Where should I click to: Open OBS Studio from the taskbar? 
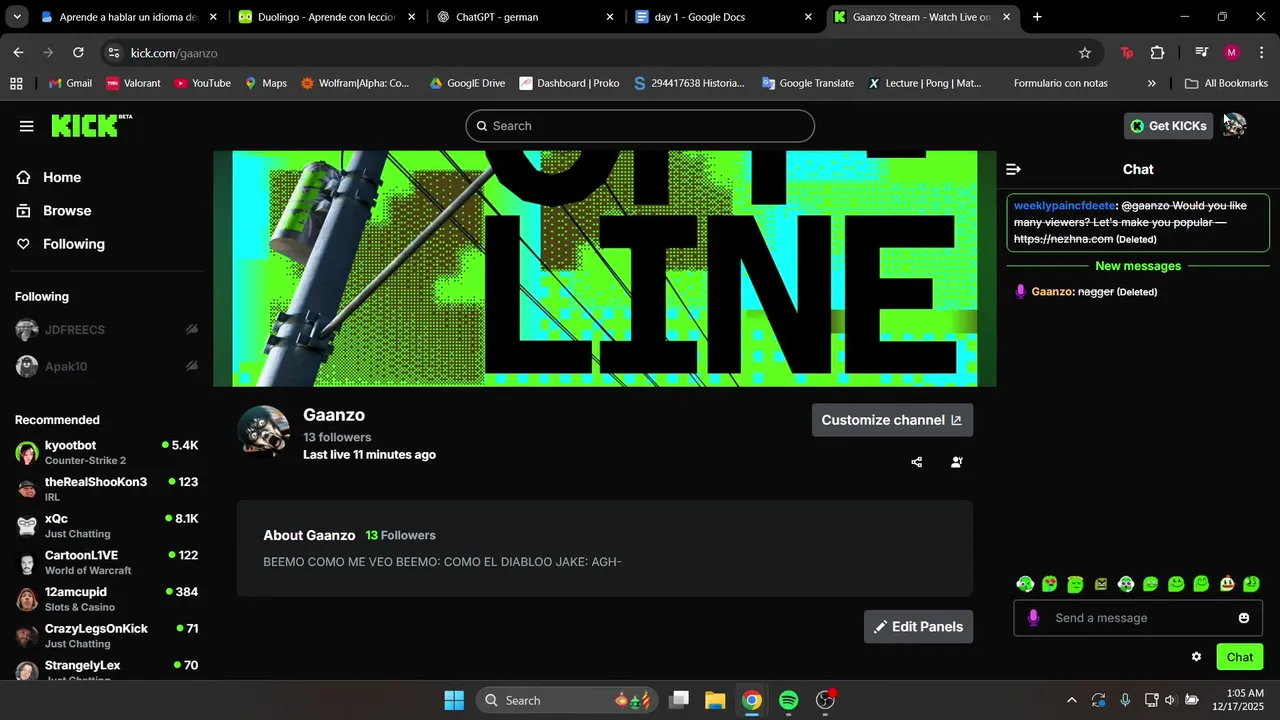[x=826, y=700]
